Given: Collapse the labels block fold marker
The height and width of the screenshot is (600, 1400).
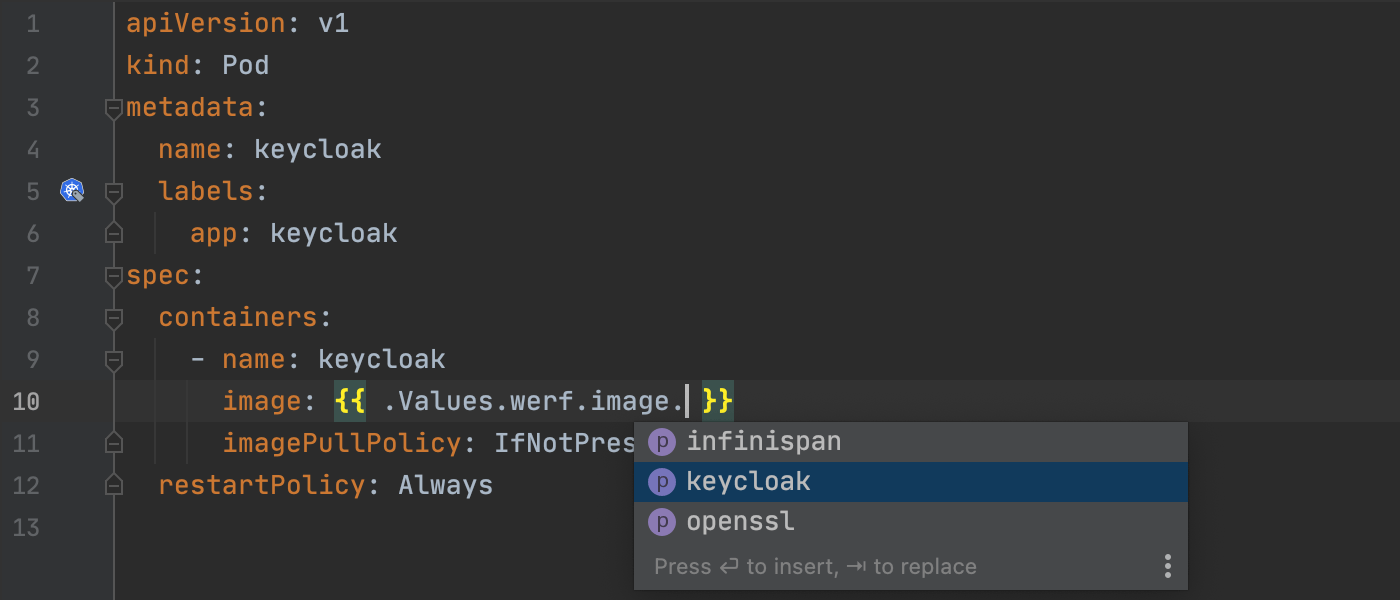Looking at the screenshot, I should 114,191.
